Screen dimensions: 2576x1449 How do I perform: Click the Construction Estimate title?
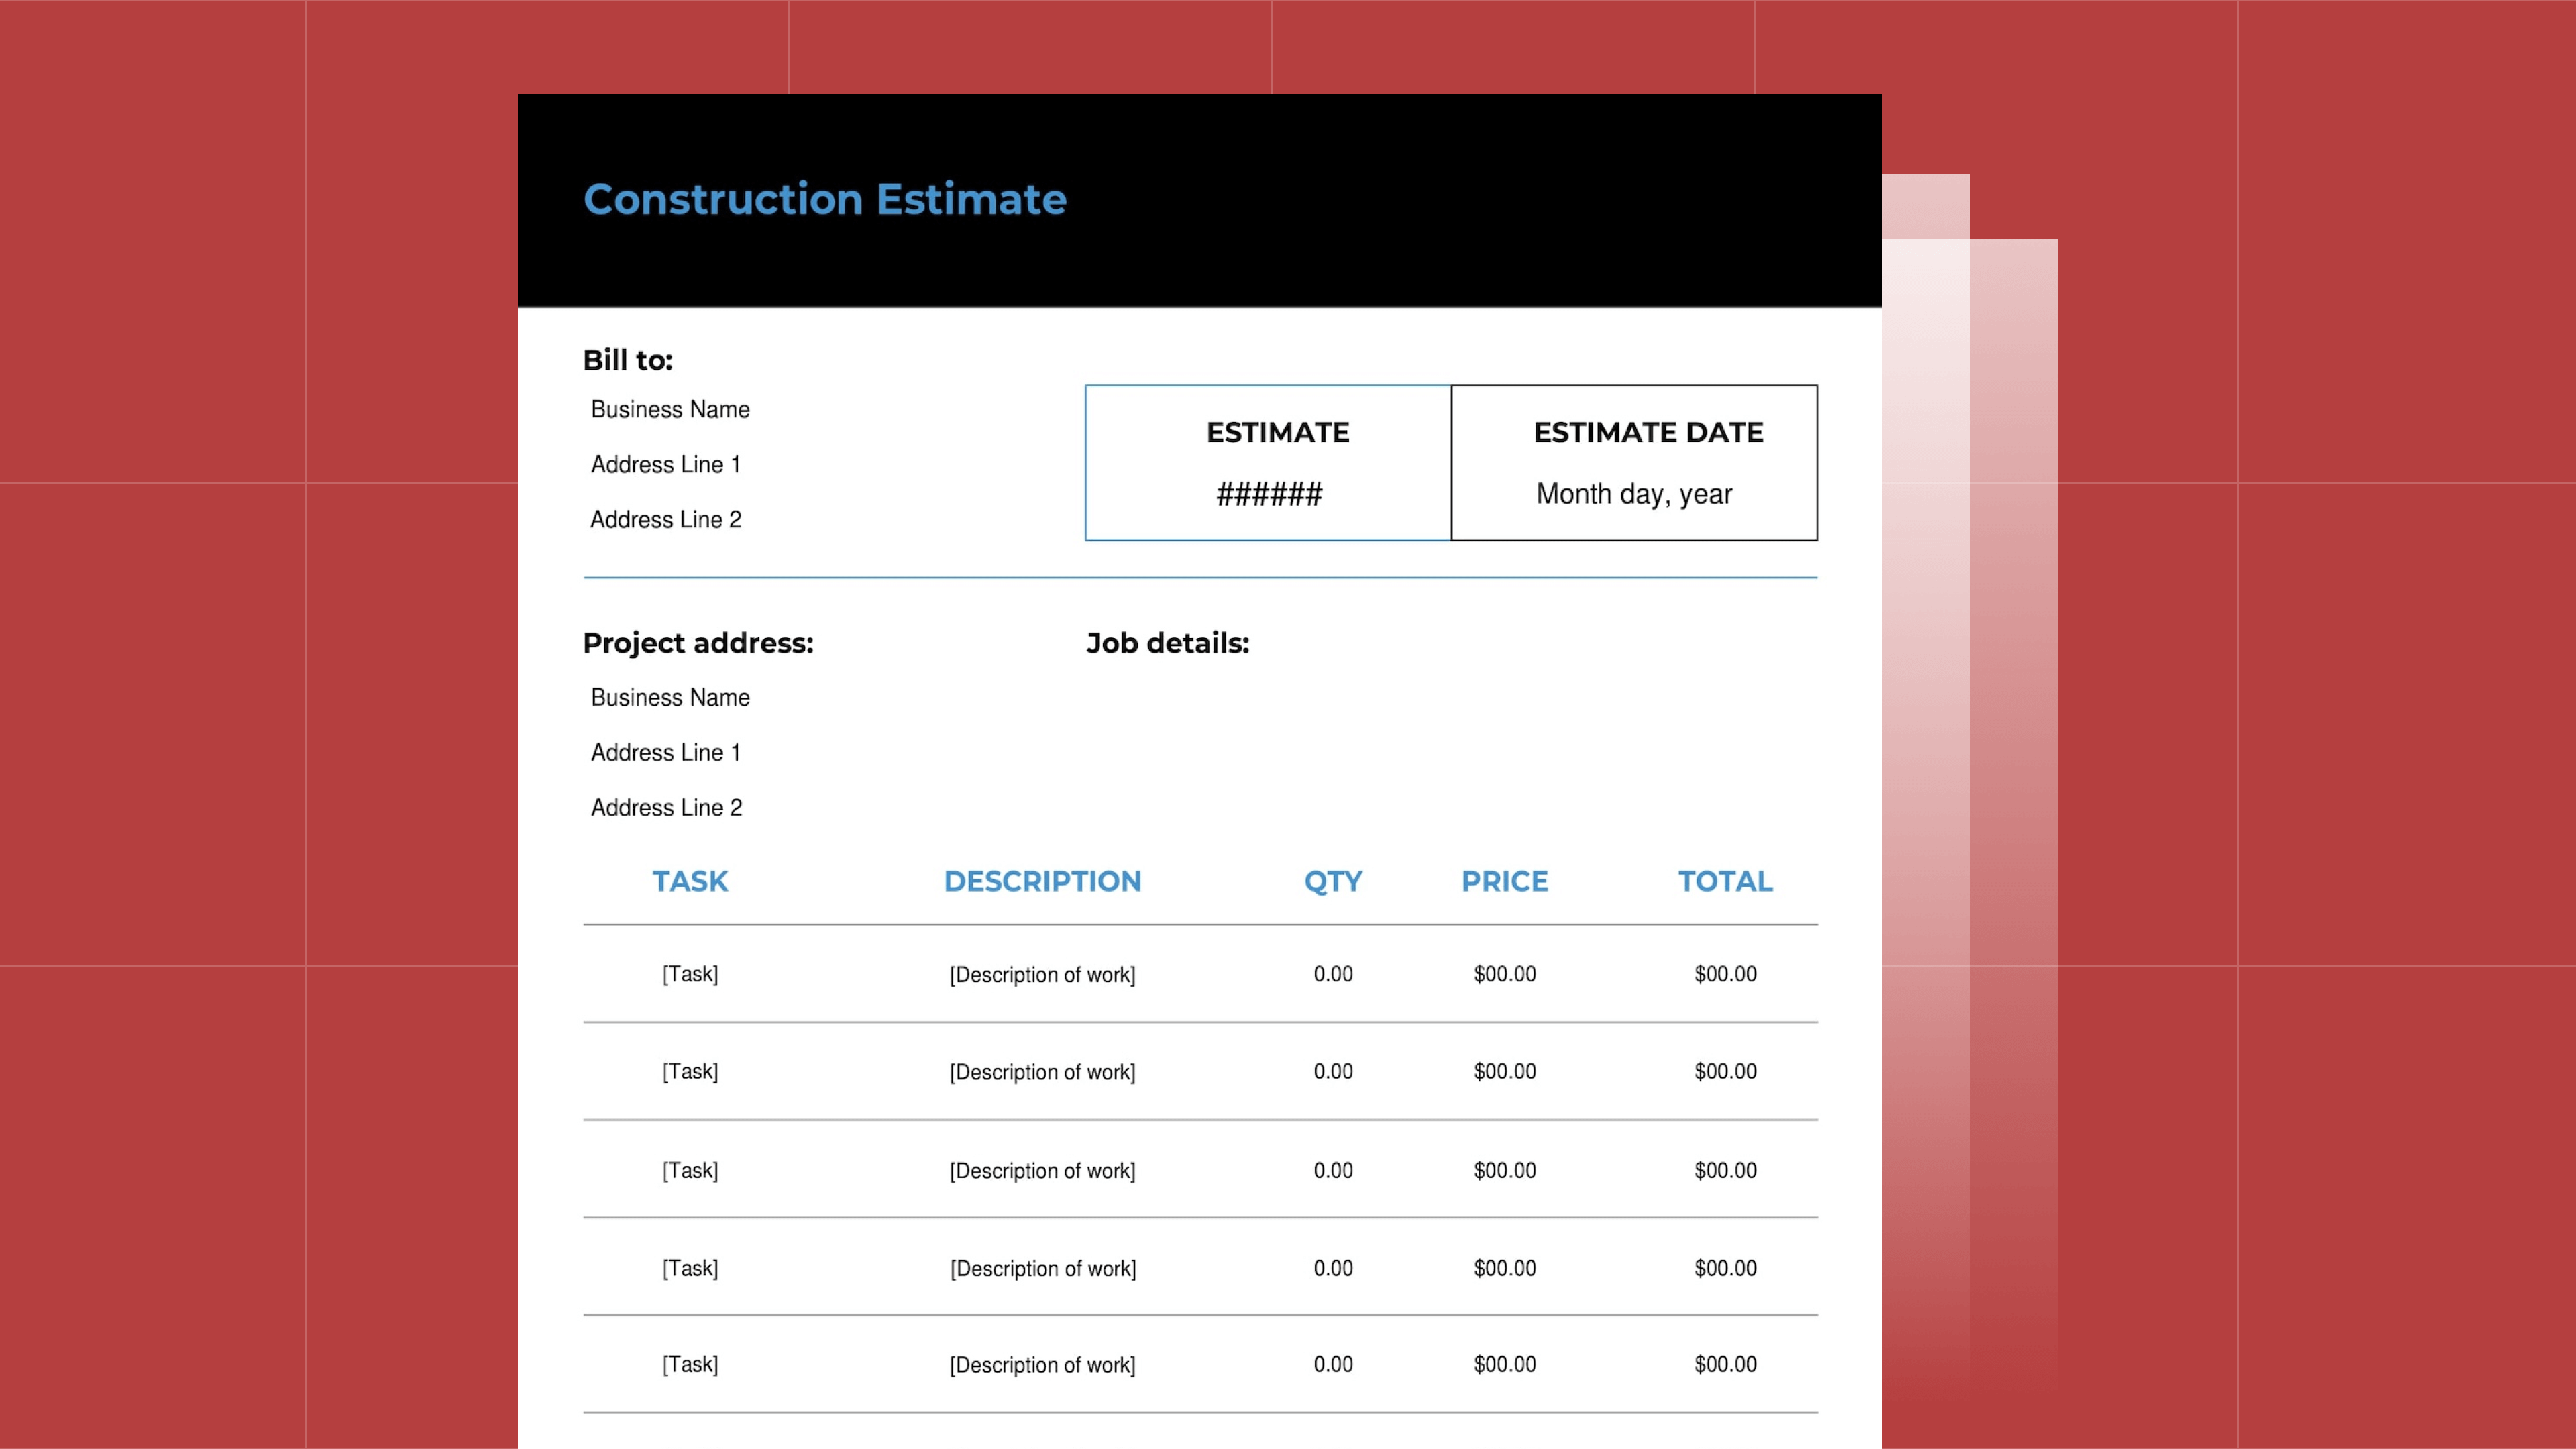point(825,199)
